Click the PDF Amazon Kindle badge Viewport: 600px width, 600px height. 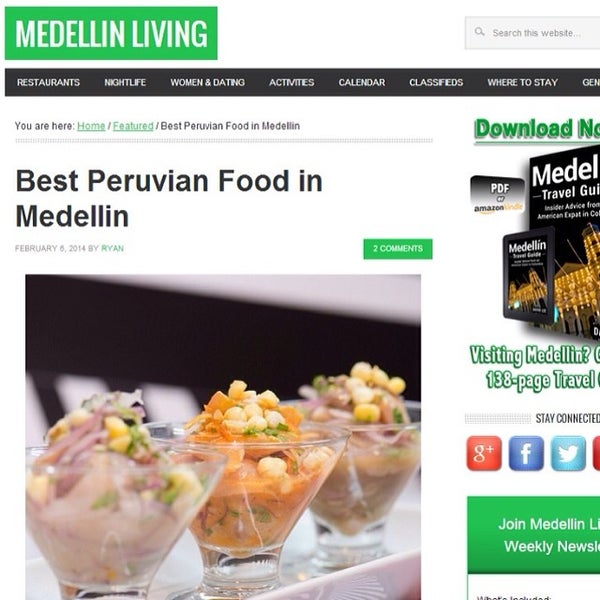(x=497, y=195)
